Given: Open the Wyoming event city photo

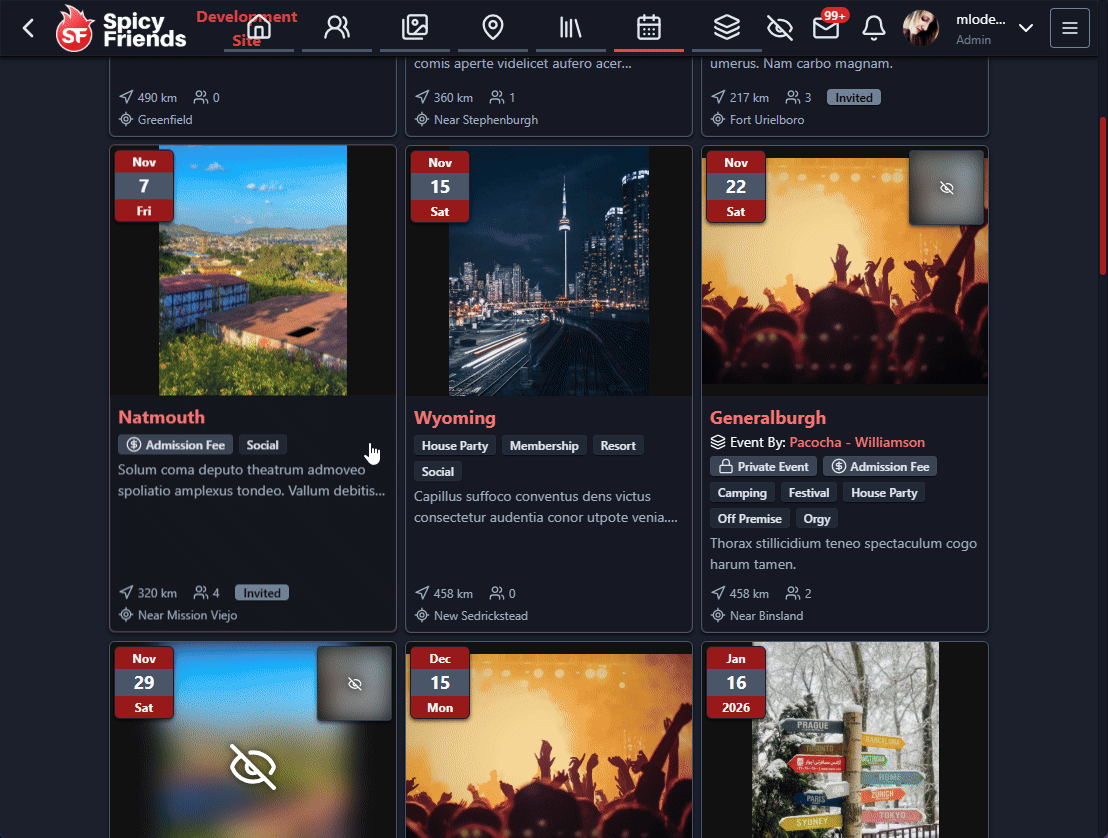Looking at the screenshot, I should click(548, 270).
